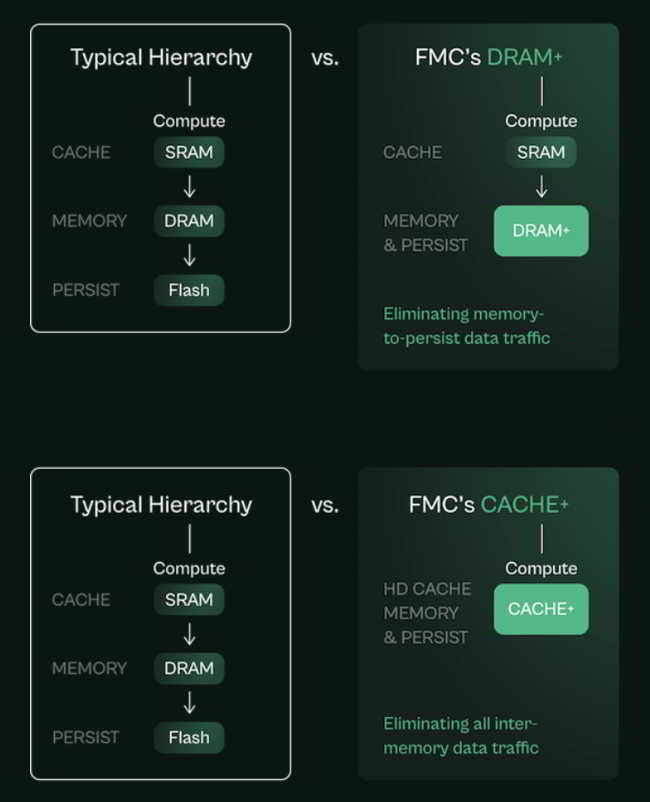
Task: Click the green DRAM+ box
Action: click(x=541, y=231)
